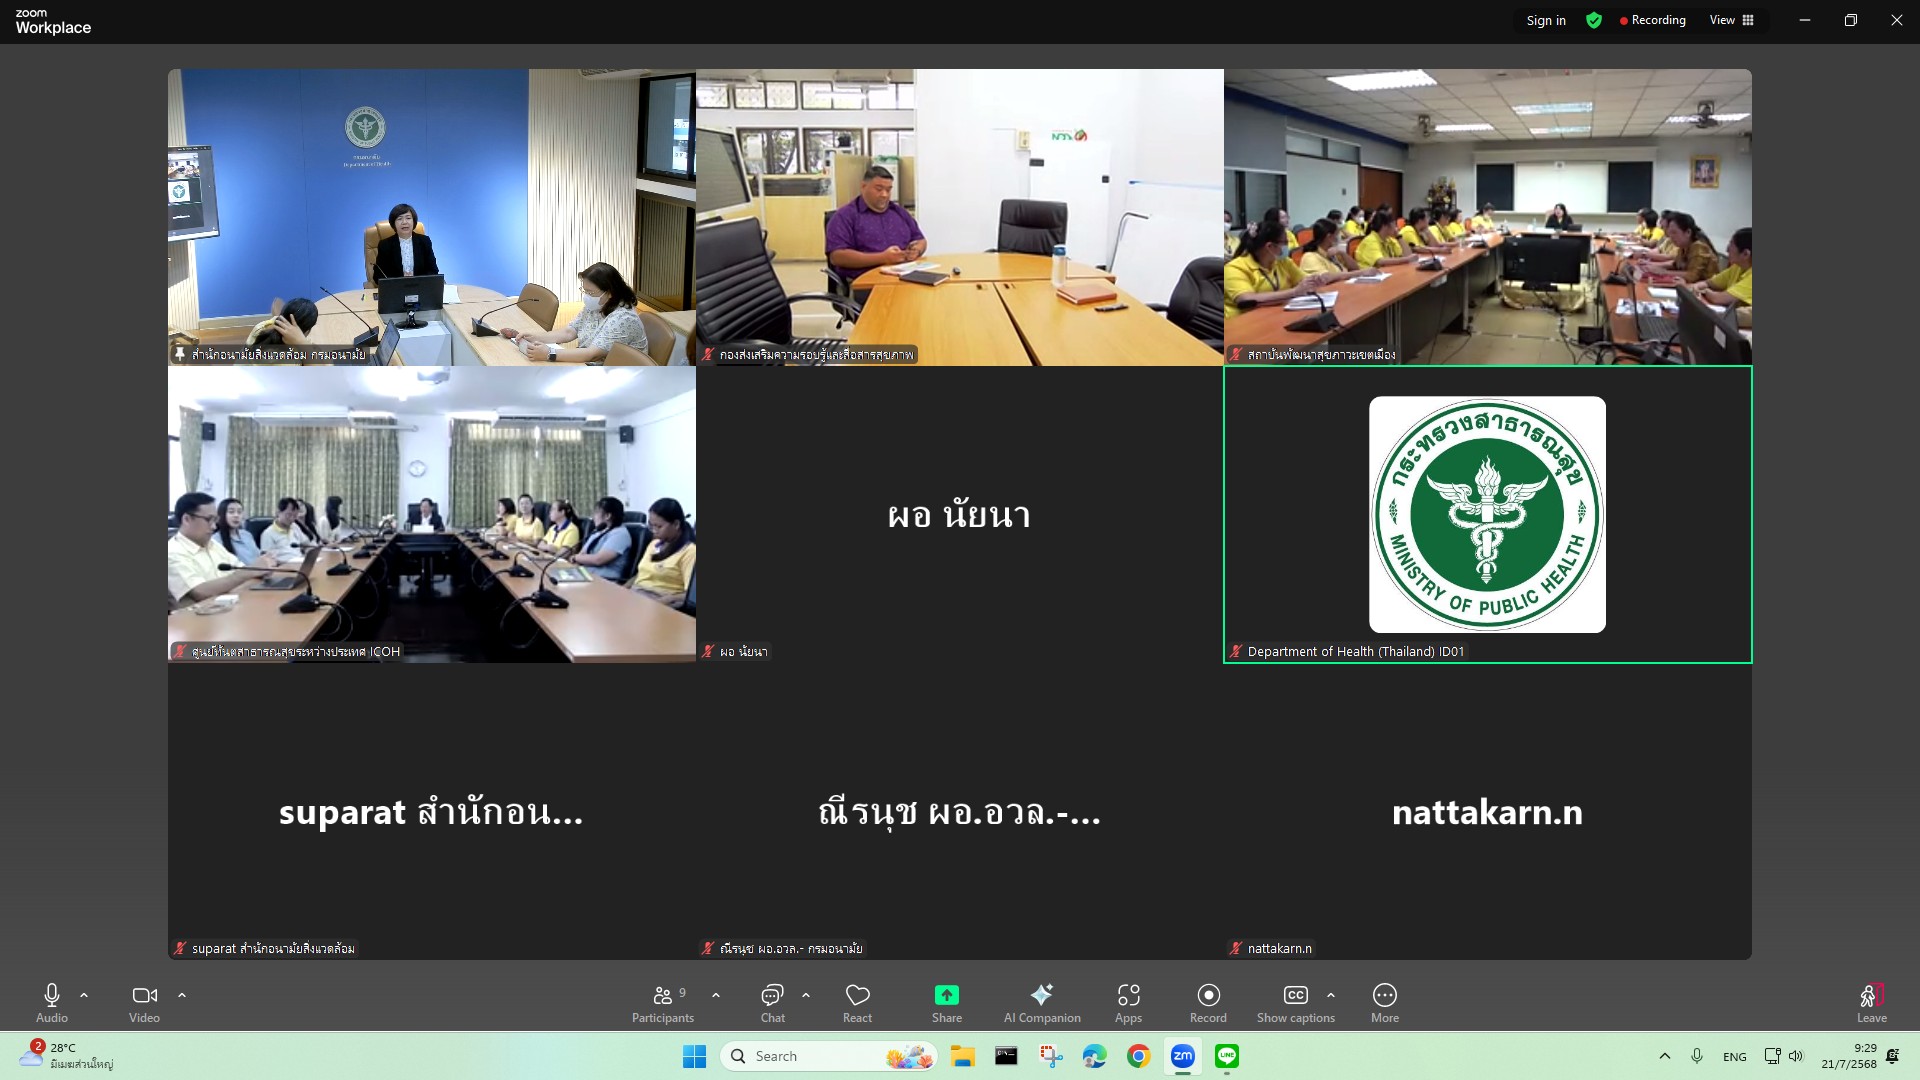Open Google Chrome from the taskbar
Image resolution: width=1920 pixels, height=1080 pixels.
click(x=1138, y=1056)
